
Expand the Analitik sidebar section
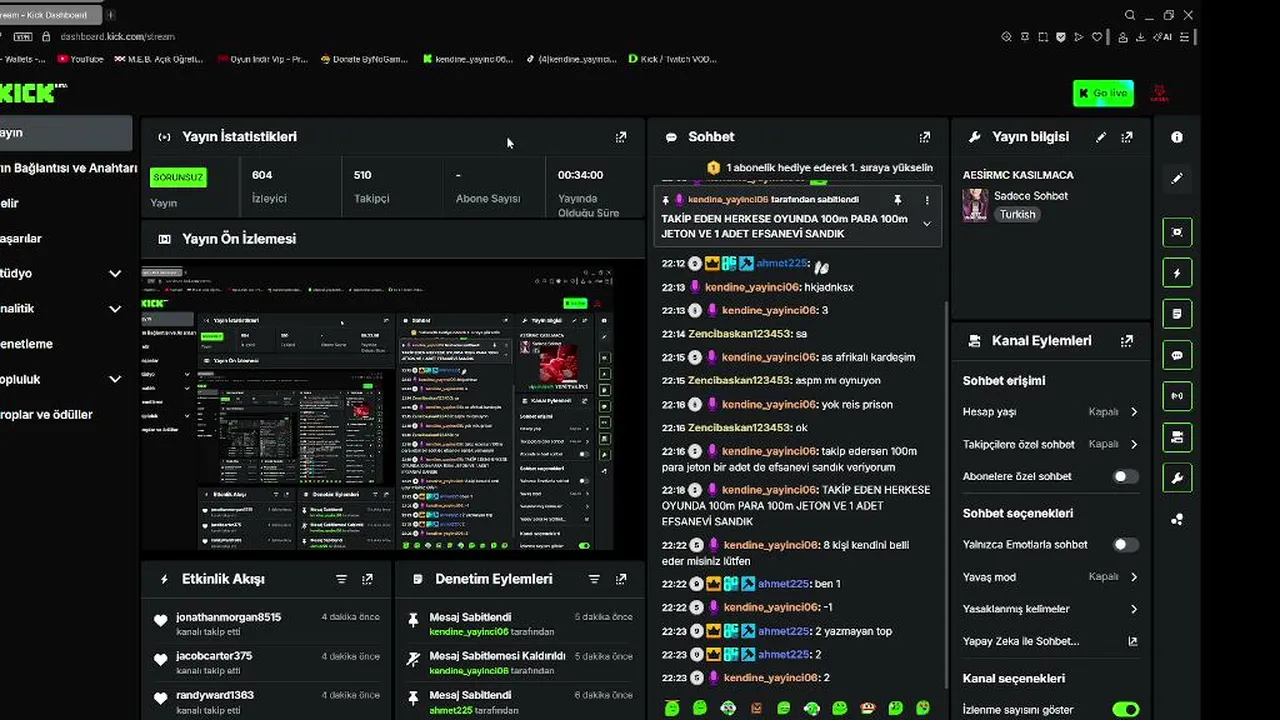click(115, 309)
